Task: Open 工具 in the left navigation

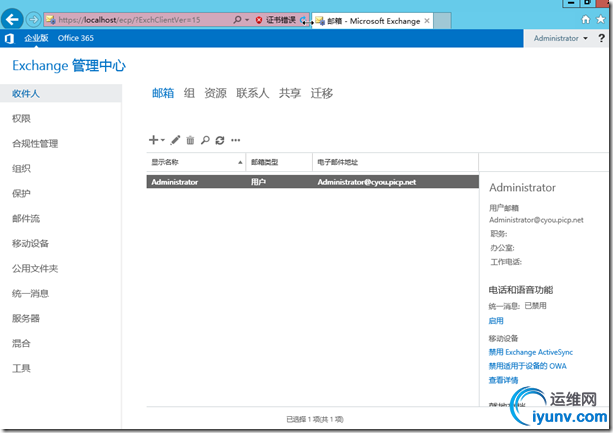Action: coord(21,369)
